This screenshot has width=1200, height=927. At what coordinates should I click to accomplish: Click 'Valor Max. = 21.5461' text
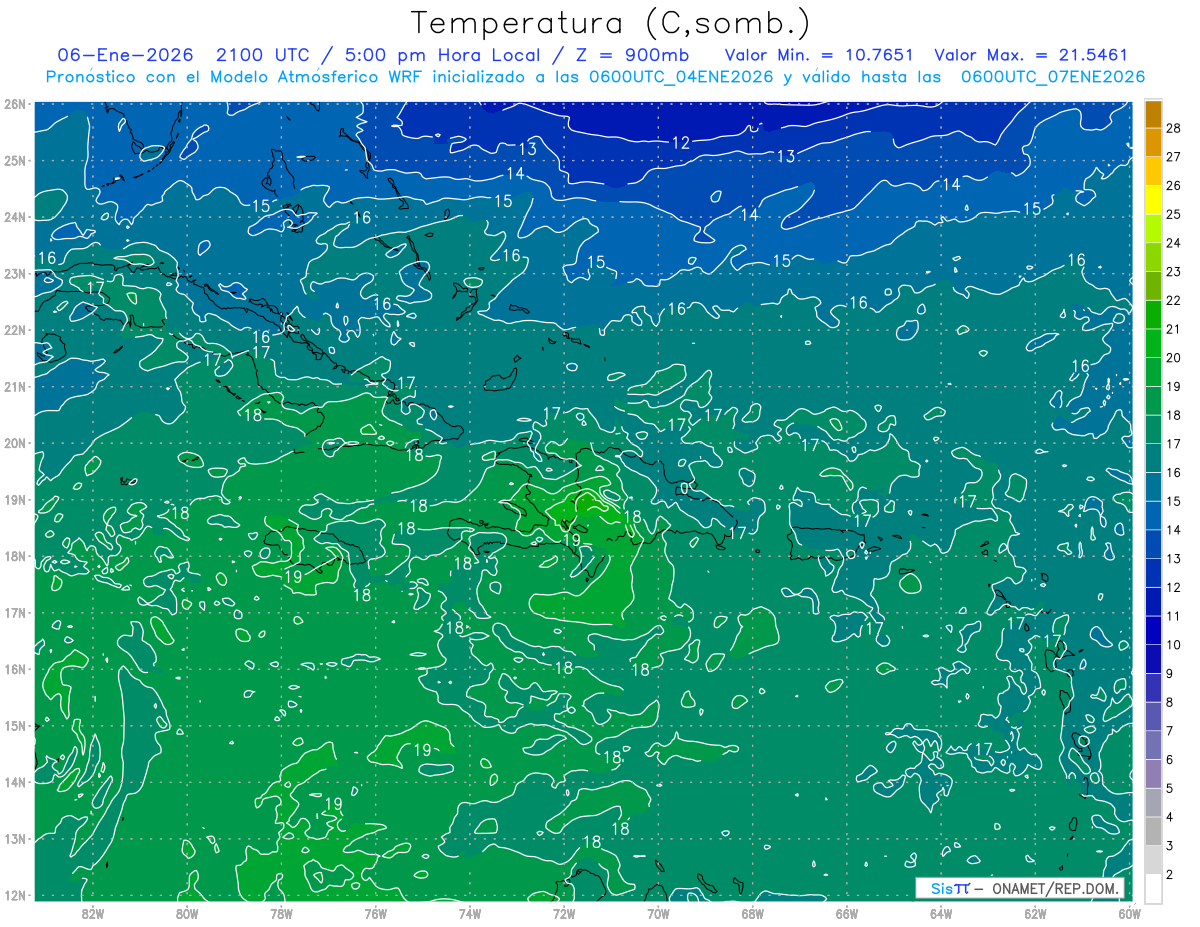pos(1030,56)
